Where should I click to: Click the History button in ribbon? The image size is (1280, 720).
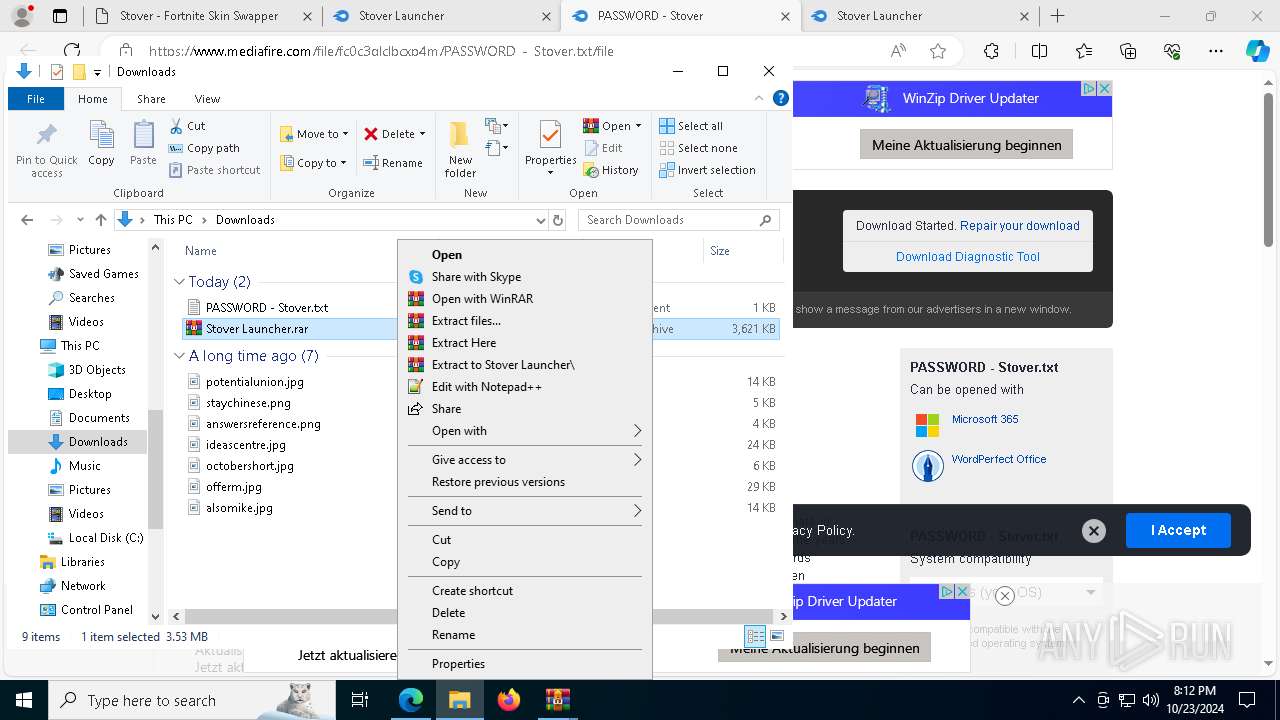tap(610, 170)
